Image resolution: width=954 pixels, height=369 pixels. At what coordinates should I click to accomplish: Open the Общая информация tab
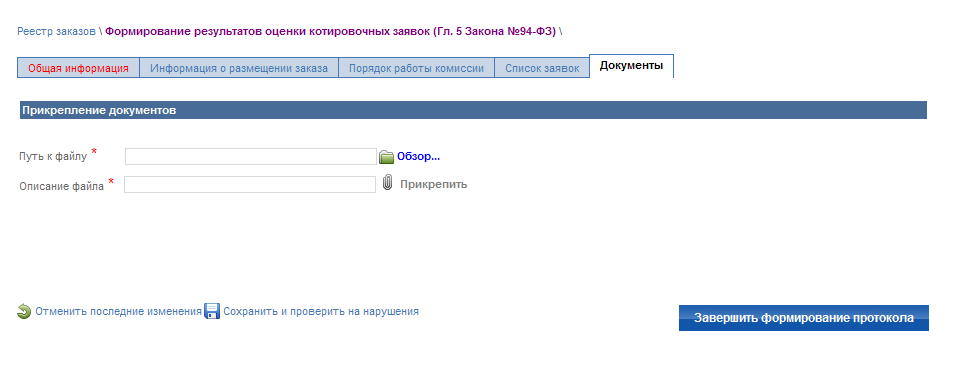[x=78, y=68]
